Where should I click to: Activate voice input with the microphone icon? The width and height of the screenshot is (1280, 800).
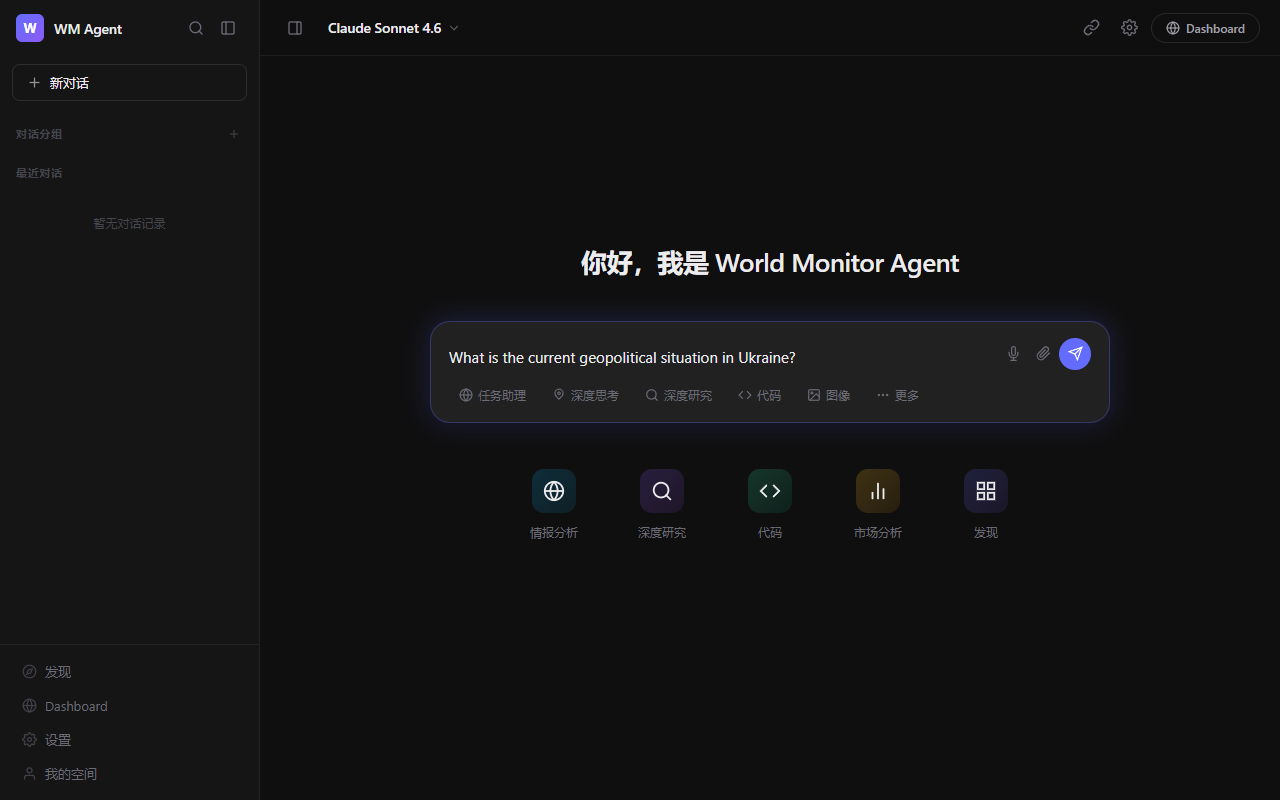click(x=1013, y=354)
